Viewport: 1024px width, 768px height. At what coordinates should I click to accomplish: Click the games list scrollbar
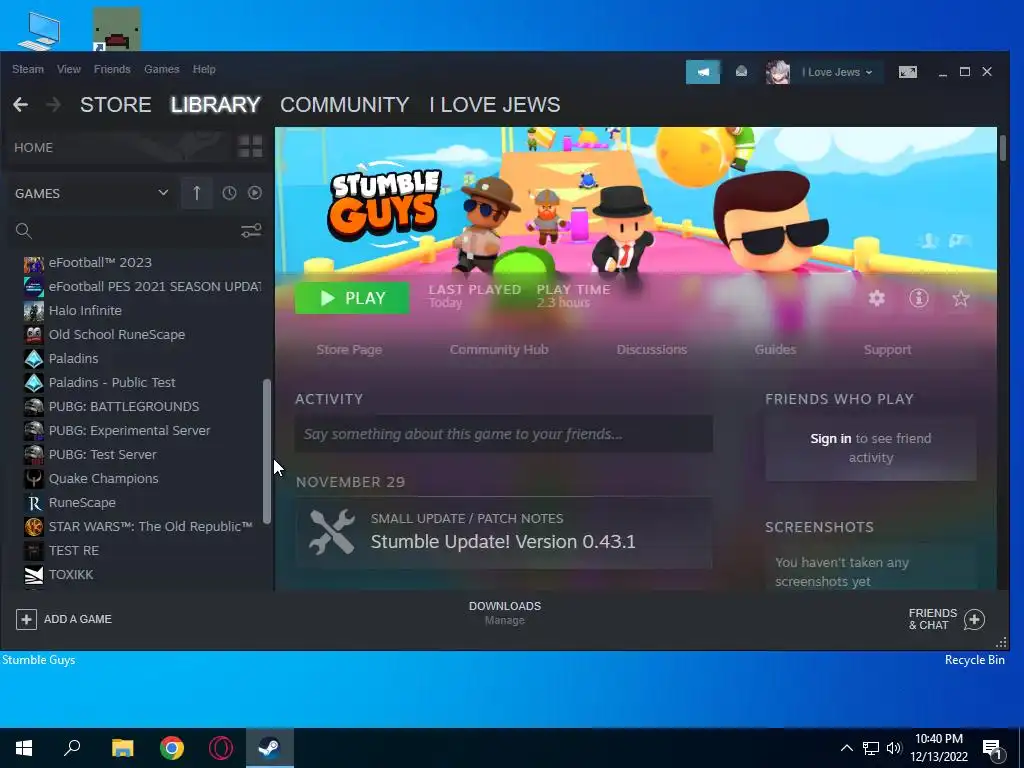click(266, 451)
